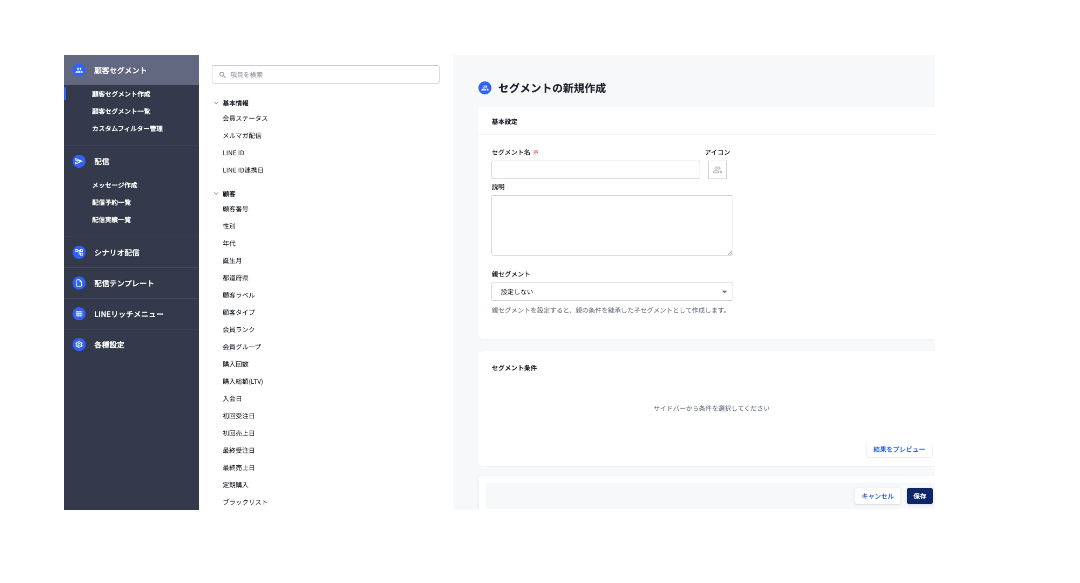Open メッセージ作成 under 配信
Viewport: 1080px width, 583px height.
click(114, 185)
